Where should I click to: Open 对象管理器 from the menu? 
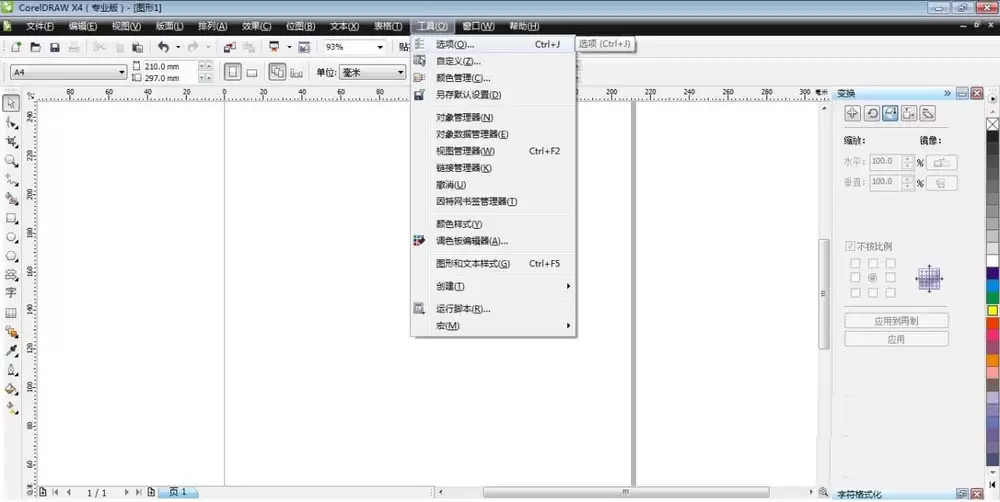(x=464, y=117)
